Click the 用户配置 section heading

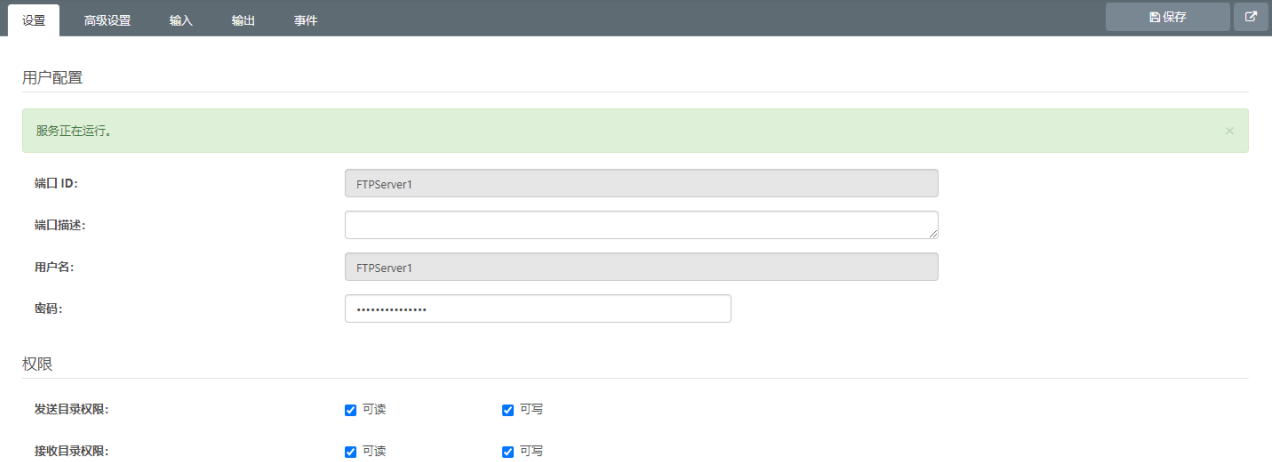pos(52,77)
